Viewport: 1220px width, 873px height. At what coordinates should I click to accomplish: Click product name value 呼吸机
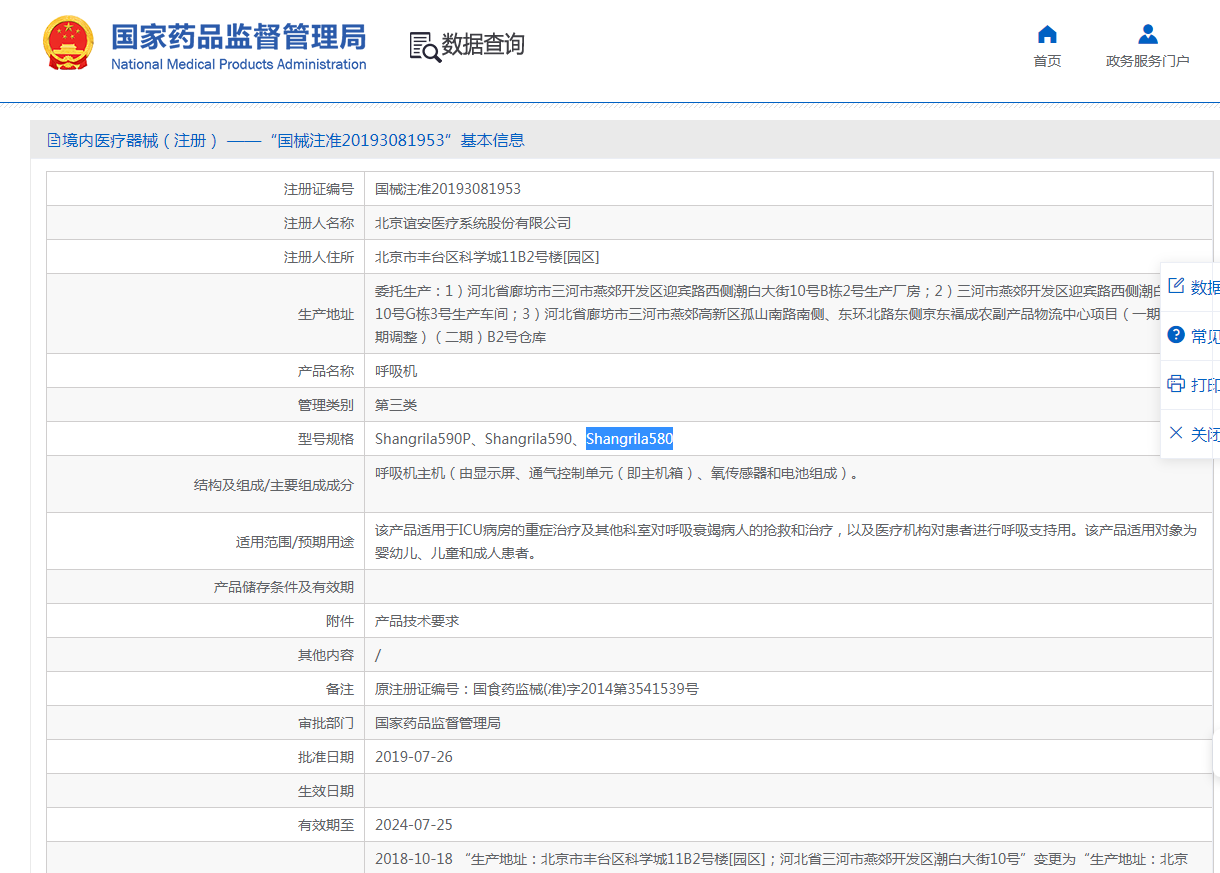click(396, 371)
